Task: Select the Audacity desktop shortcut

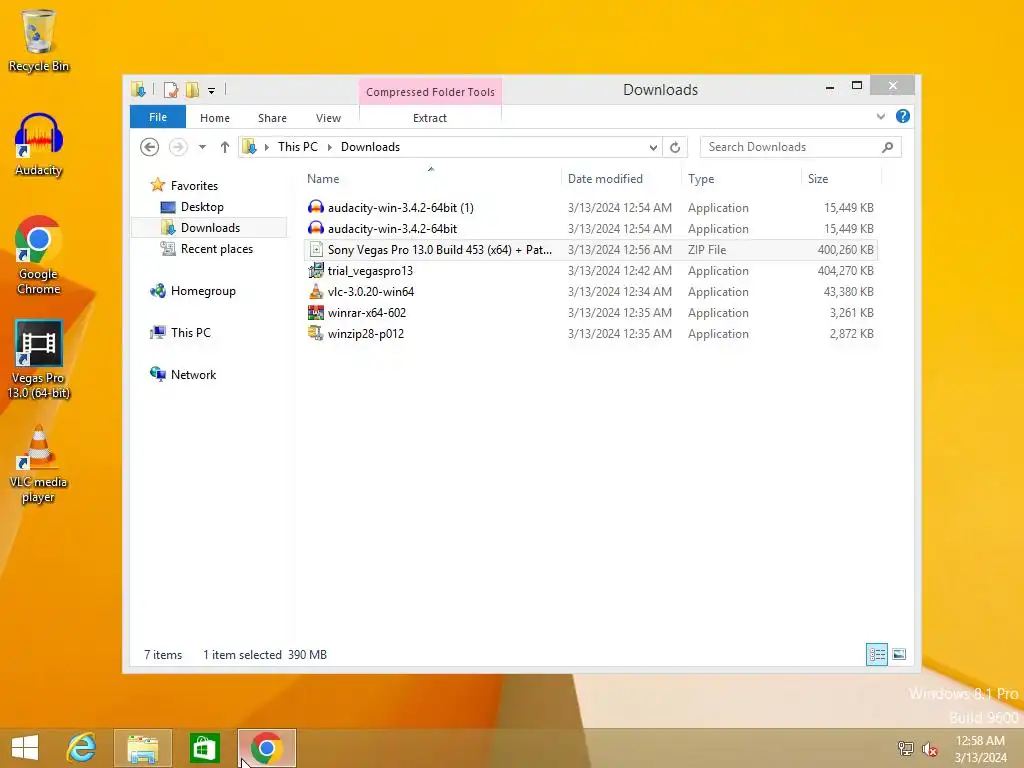Action: tap(38, 144)
